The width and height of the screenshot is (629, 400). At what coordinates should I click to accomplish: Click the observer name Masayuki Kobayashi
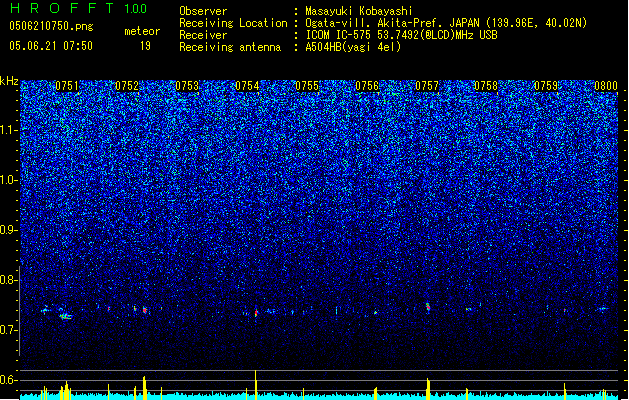pyautogui.click(x=358, y=11)
